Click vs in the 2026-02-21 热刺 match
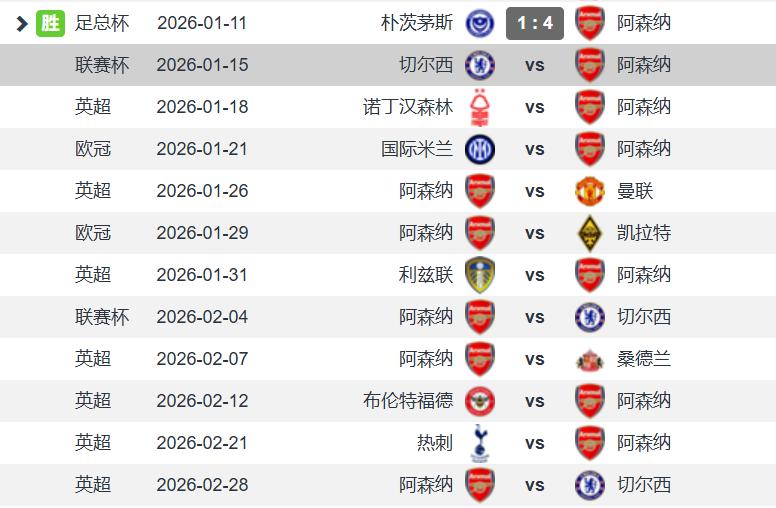The width and height of the screenshot is (776, 508). [x=534, y=443]
